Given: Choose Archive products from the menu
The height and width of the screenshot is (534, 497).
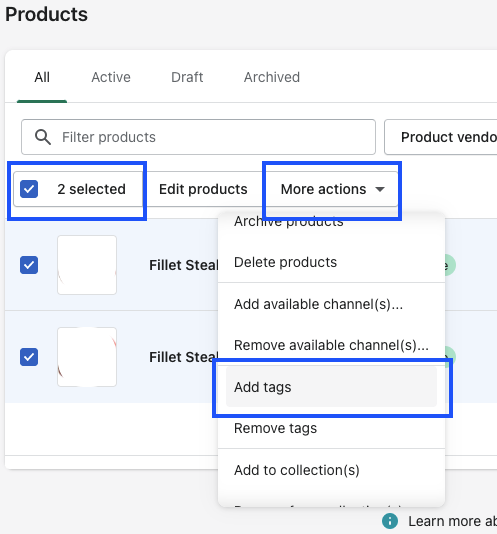Looking at the screenshot, I should [x=331, y=222].
